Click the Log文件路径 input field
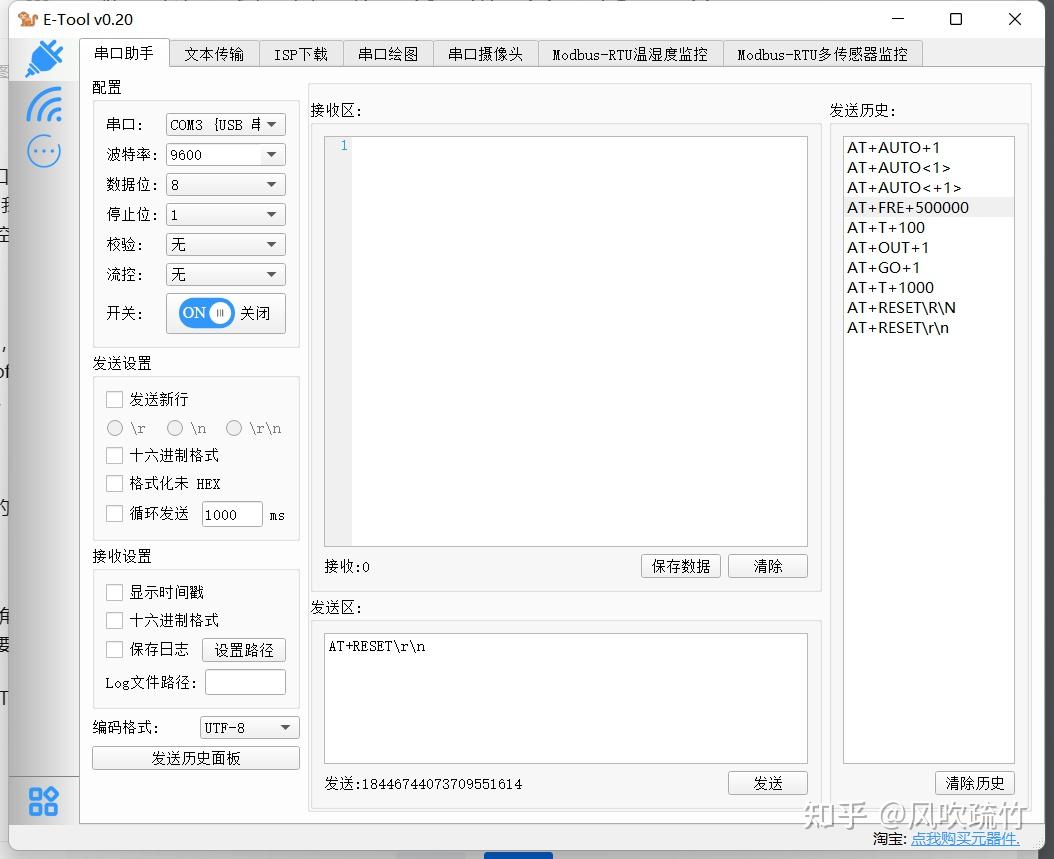Image resolution: width=1054 pixels, height=859 pixels. tap(245, 681)
